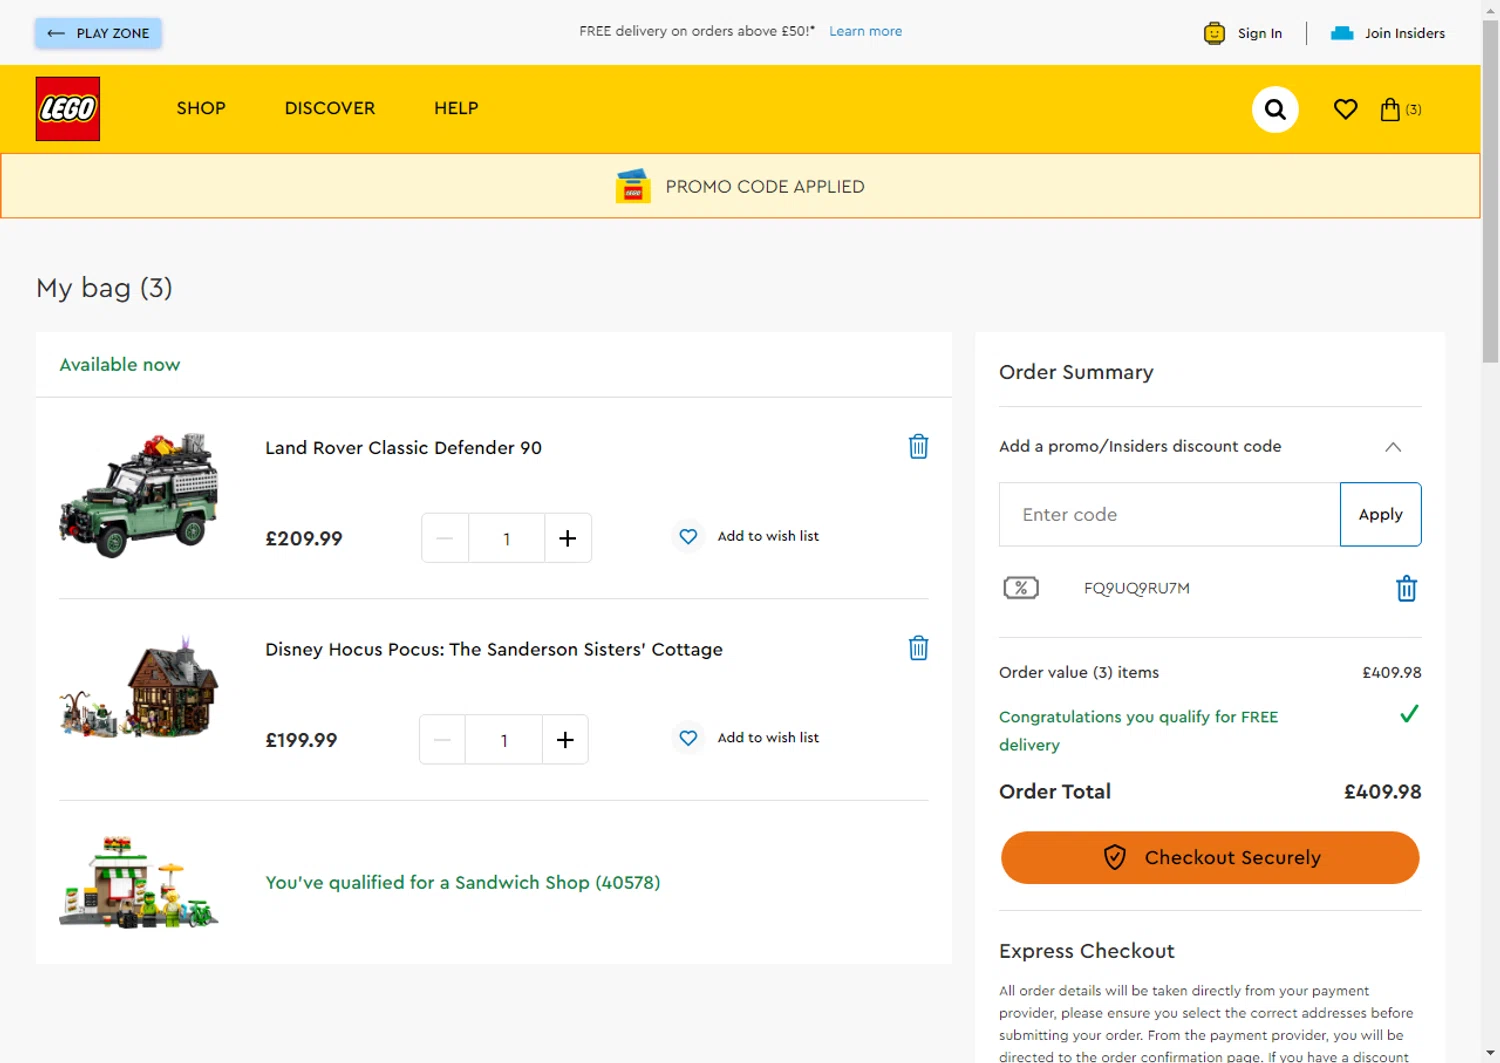Increase Sanderson Cottage quantity with plus
Image resolution: width=1500 pixels, height=1063 pixels.
565,740
